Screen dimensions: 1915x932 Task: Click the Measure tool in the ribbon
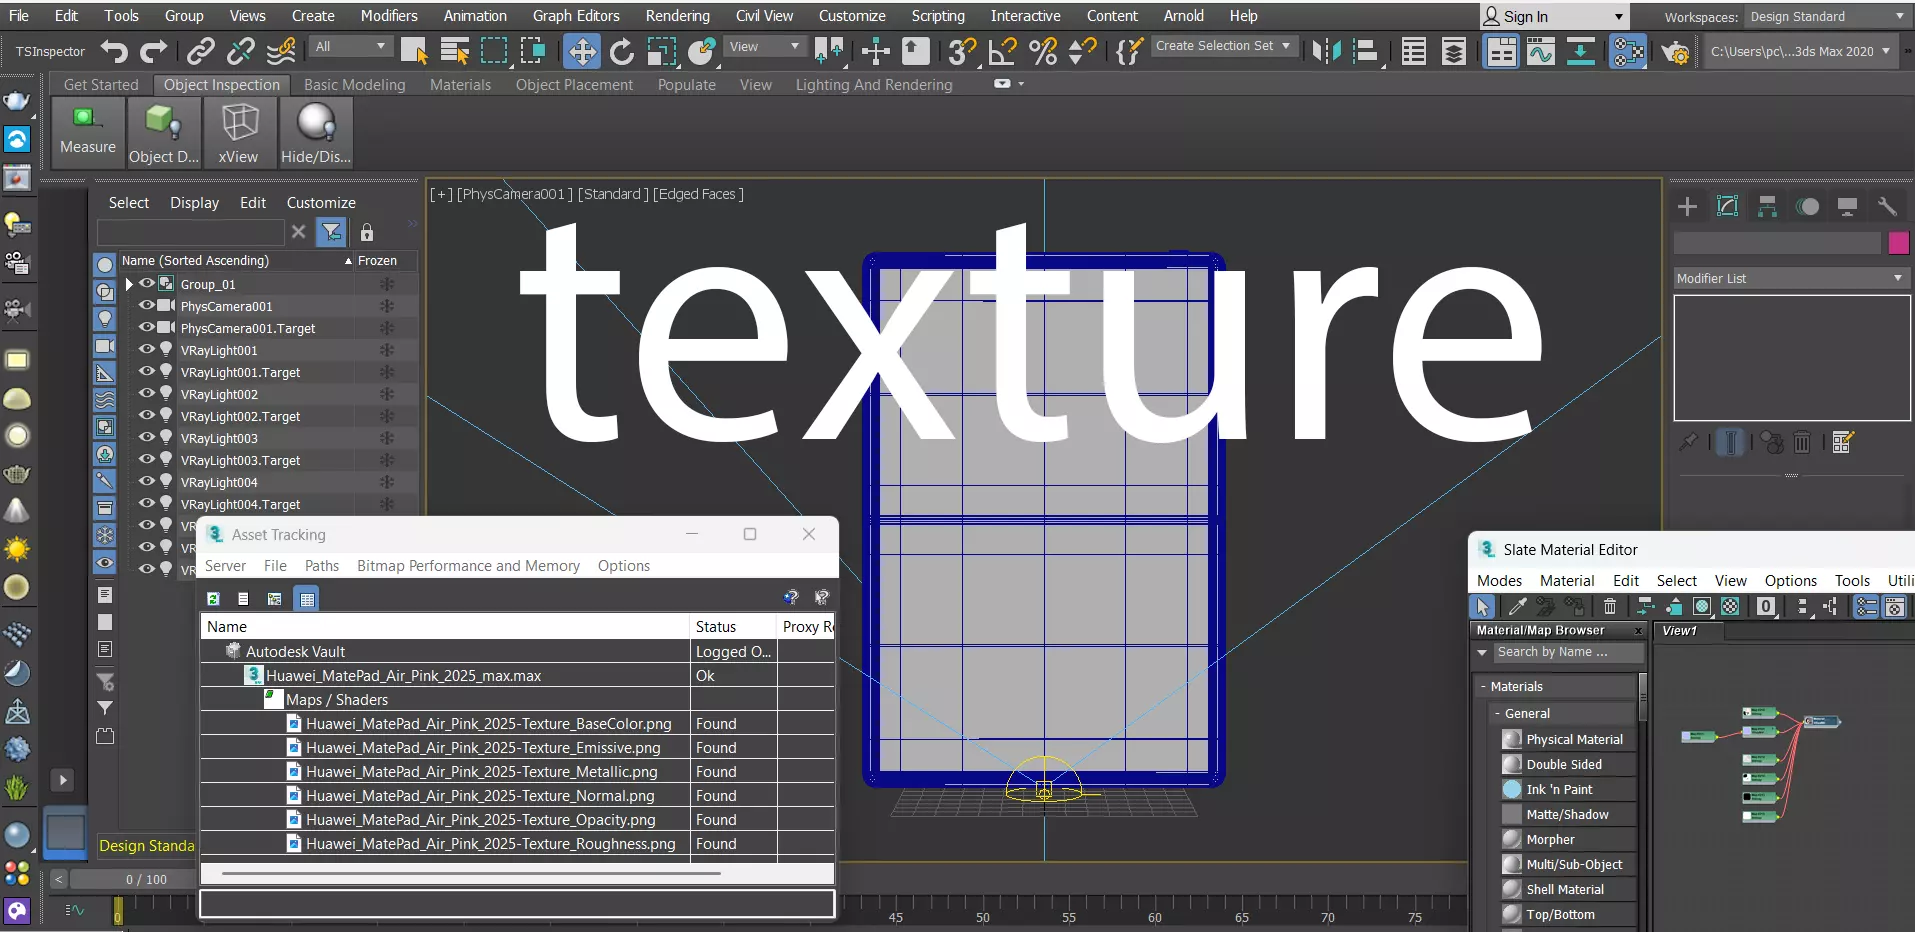click(88, 131)
